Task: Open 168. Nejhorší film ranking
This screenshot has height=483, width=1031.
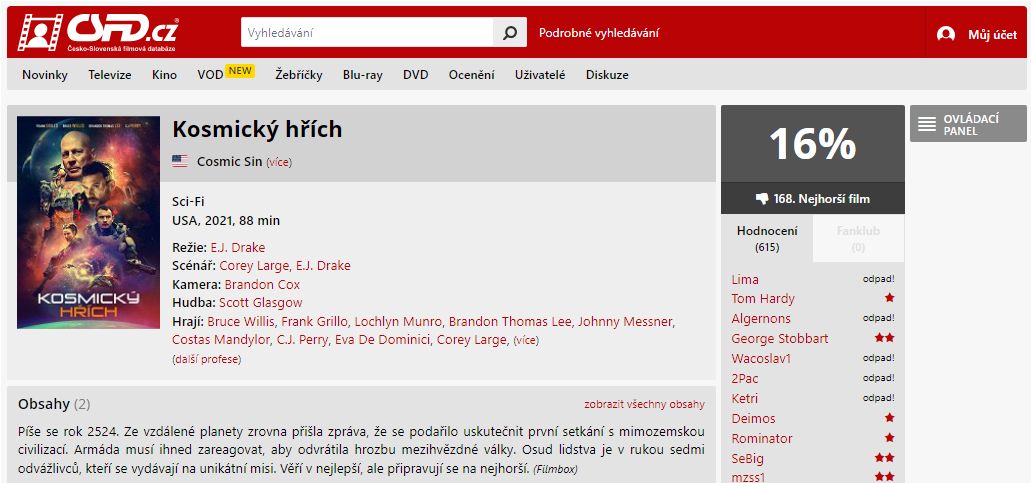Action: [x=813, y=198]
